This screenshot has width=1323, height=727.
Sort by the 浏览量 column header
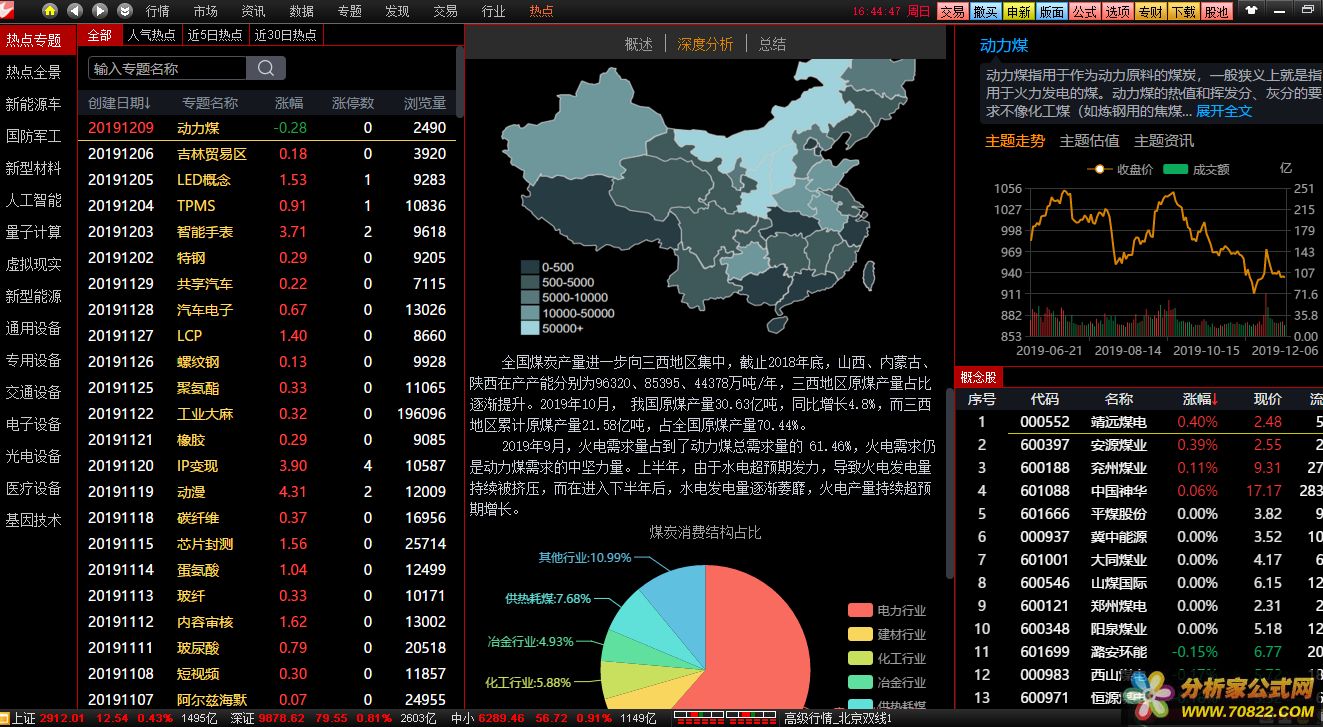tap(425, 102)
